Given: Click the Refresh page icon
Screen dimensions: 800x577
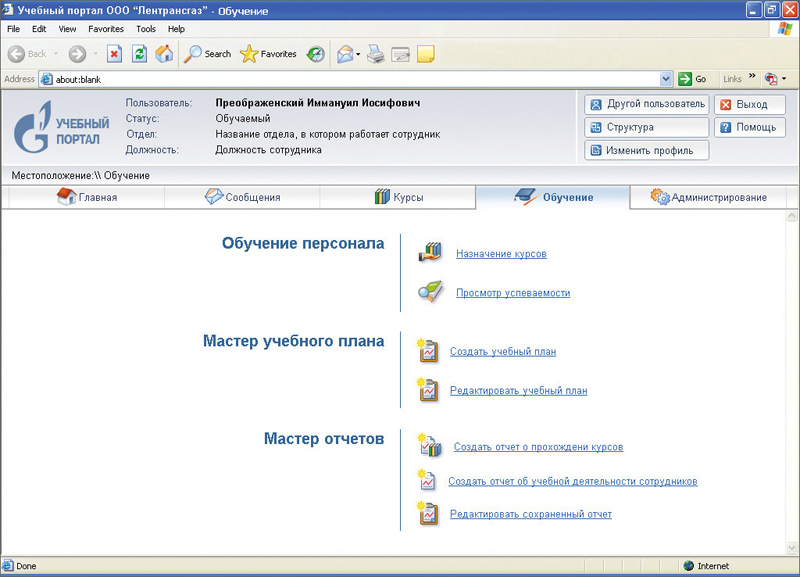Looking at the screenshot, I should pyautogui.click(x=140, y=54).
